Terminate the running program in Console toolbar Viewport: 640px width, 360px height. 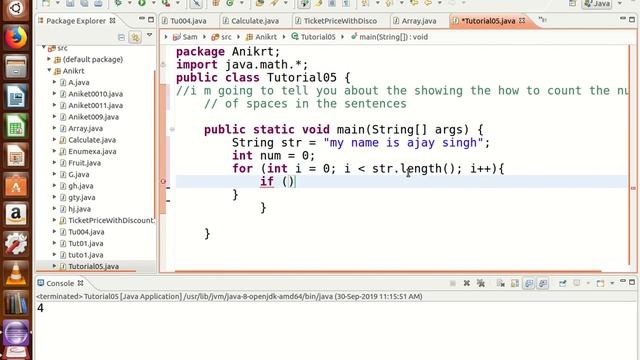pyautogui.click(x=453, y=283)
